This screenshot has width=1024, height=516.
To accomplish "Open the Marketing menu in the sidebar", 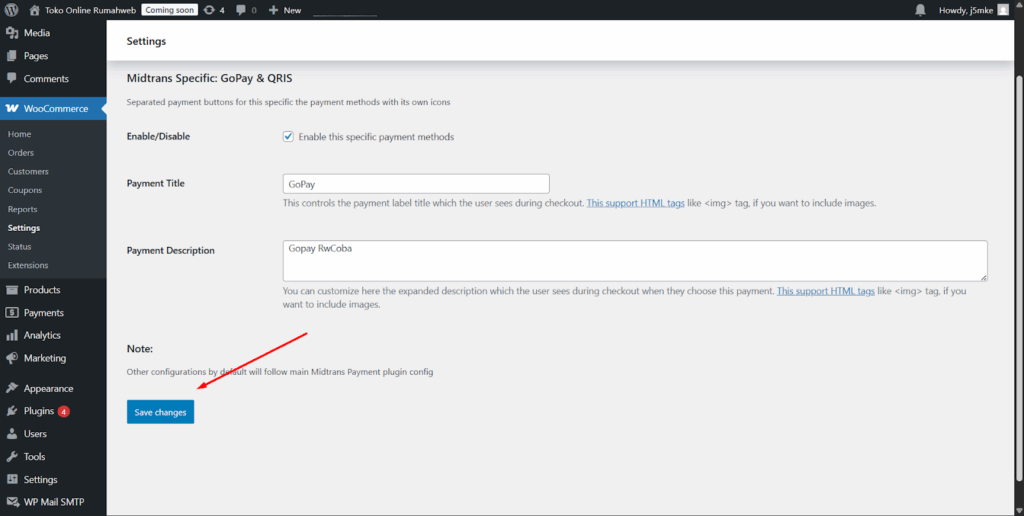I will point(45,358).
